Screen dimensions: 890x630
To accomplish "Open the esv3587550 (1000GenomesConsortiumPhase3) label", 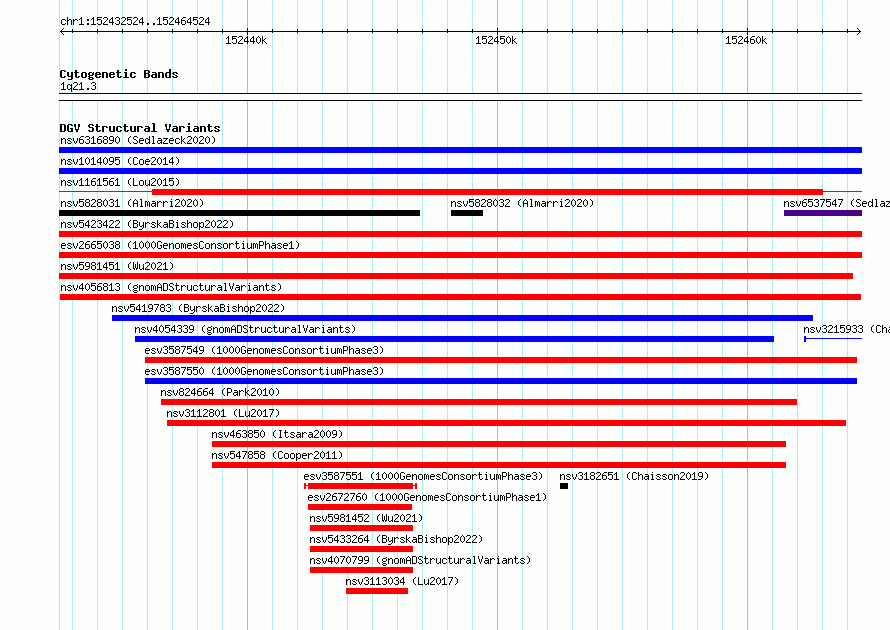I will point(264,371).
